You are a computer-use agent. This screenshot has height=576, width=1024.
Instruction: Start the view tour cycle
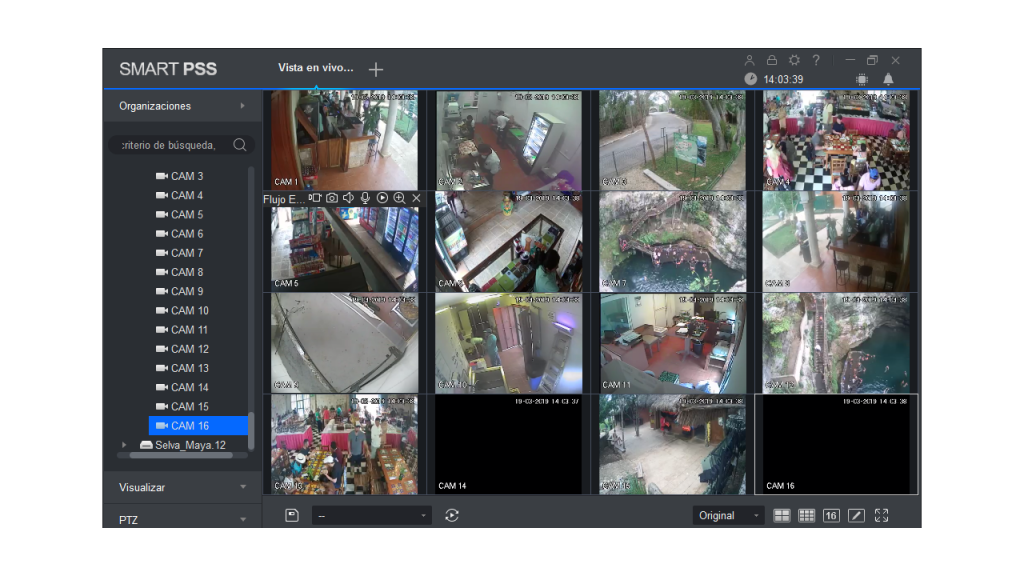(452, 515)
